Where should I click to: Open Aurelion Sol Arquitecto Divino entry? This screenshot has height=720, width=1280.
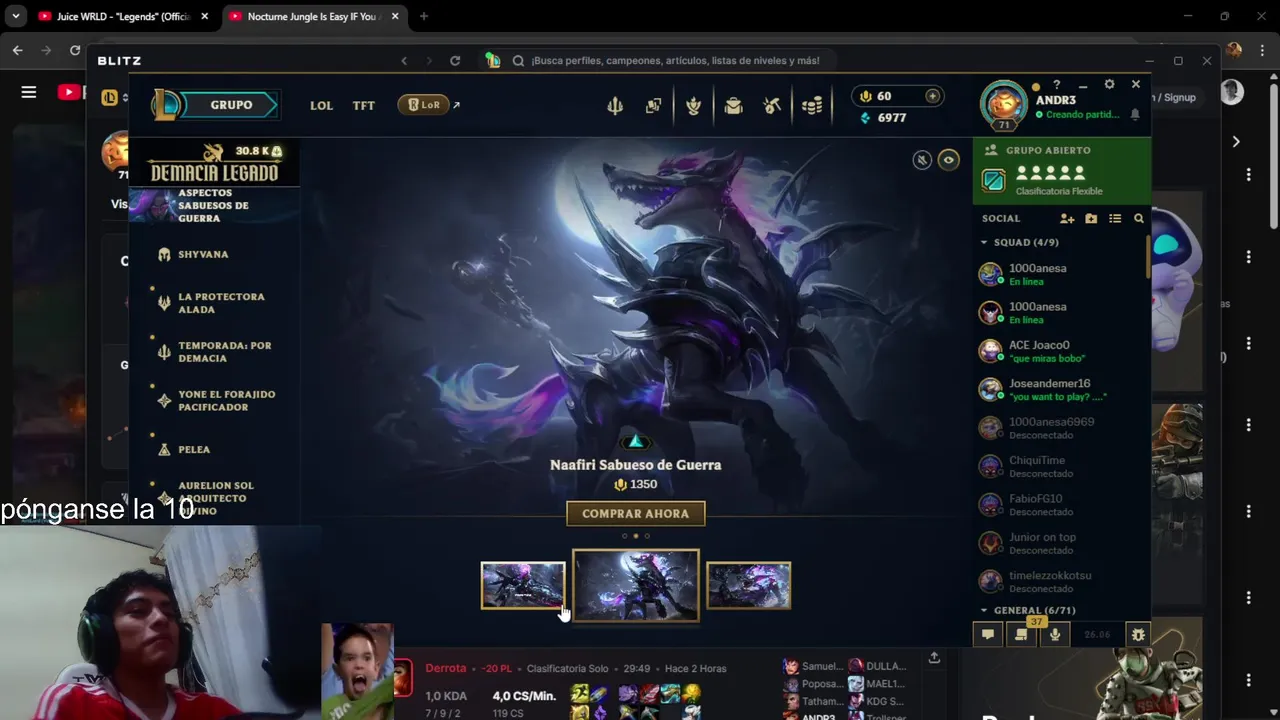click(x=214, y=498)
